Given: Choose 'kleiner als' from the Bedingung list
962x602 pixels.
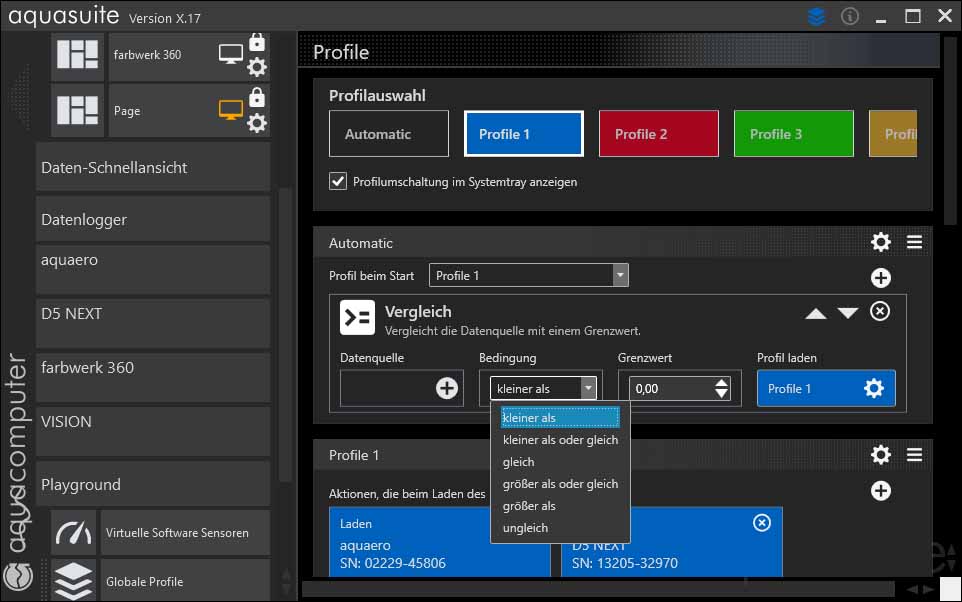Looking at the screenshot, I should coord(560,418).
